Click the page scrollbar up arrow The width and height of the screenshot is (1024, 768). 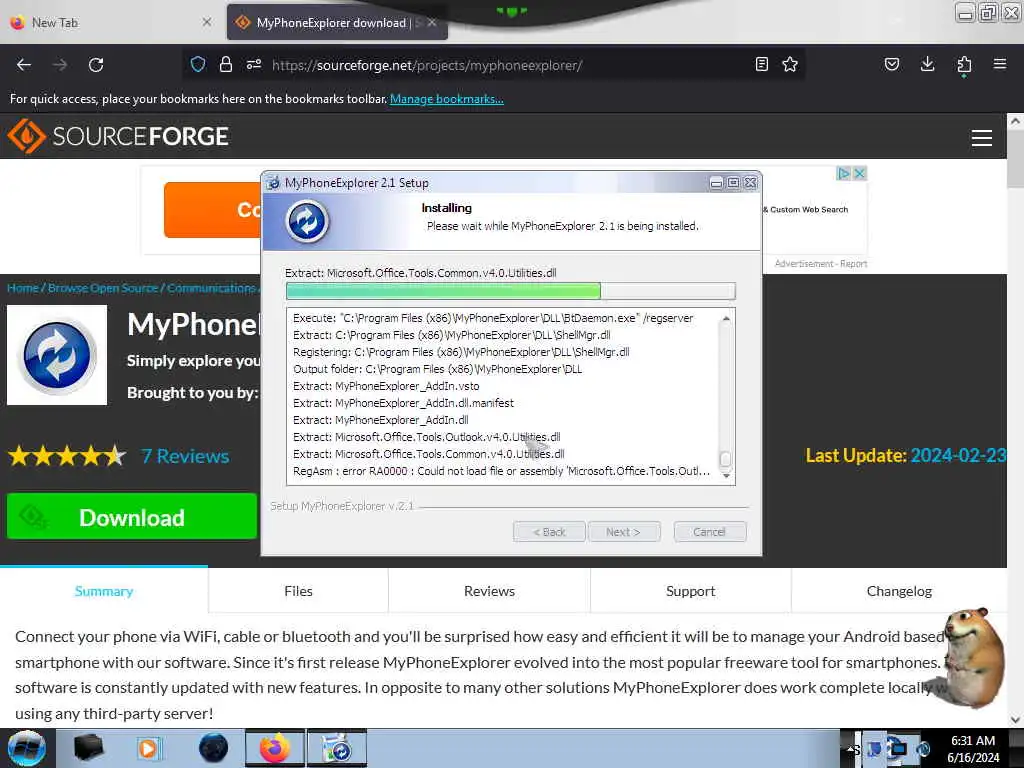click(1015, 121)
